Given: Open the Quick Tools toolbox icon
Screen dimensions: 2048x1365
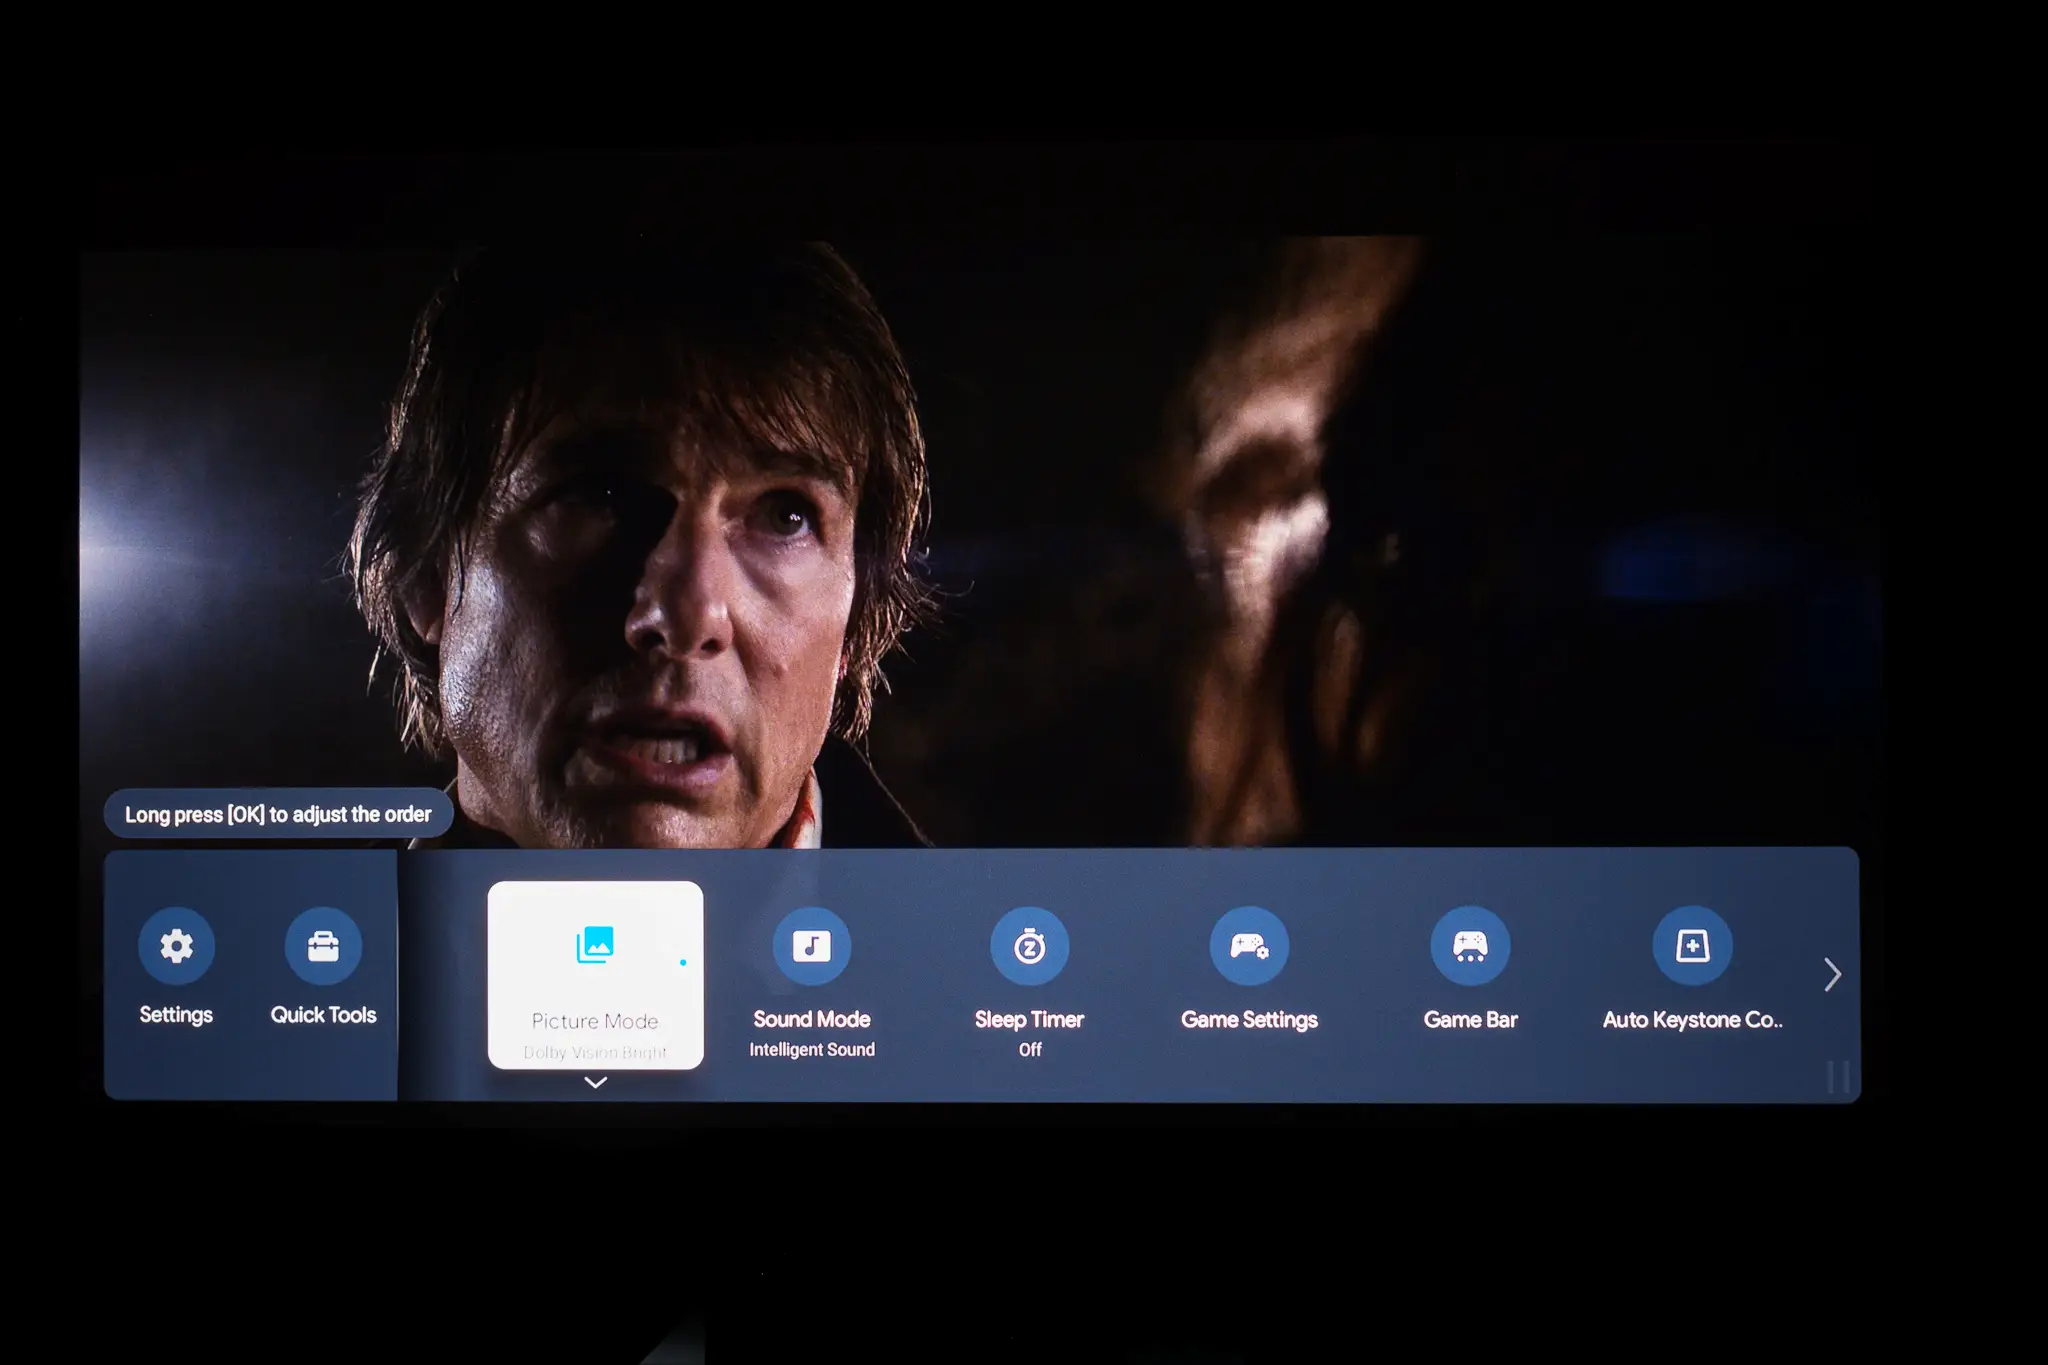Looking at the screenshot, I should 323,946.
